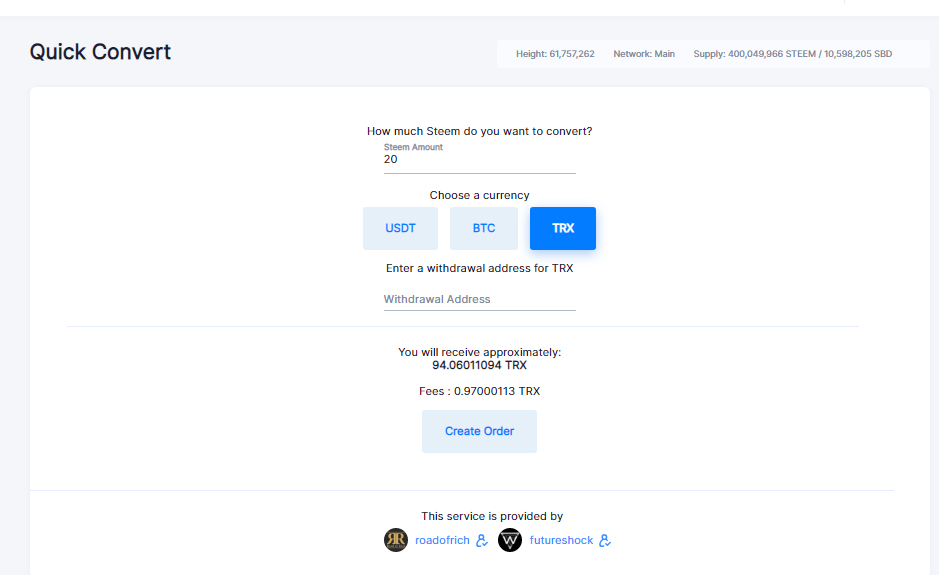This screenshot has width=939, height=575.
Task: Click the roadofrich avatar icon
Action: click(x=396, y=540)
